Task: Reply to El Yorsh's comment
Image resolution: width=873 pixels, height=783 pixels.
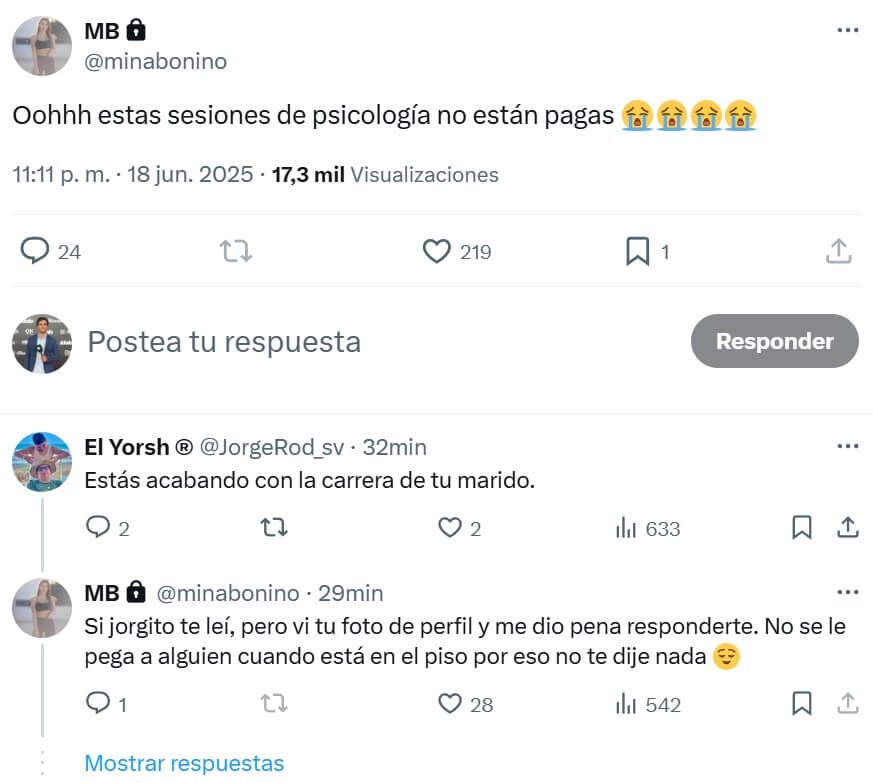Action: 98,527
